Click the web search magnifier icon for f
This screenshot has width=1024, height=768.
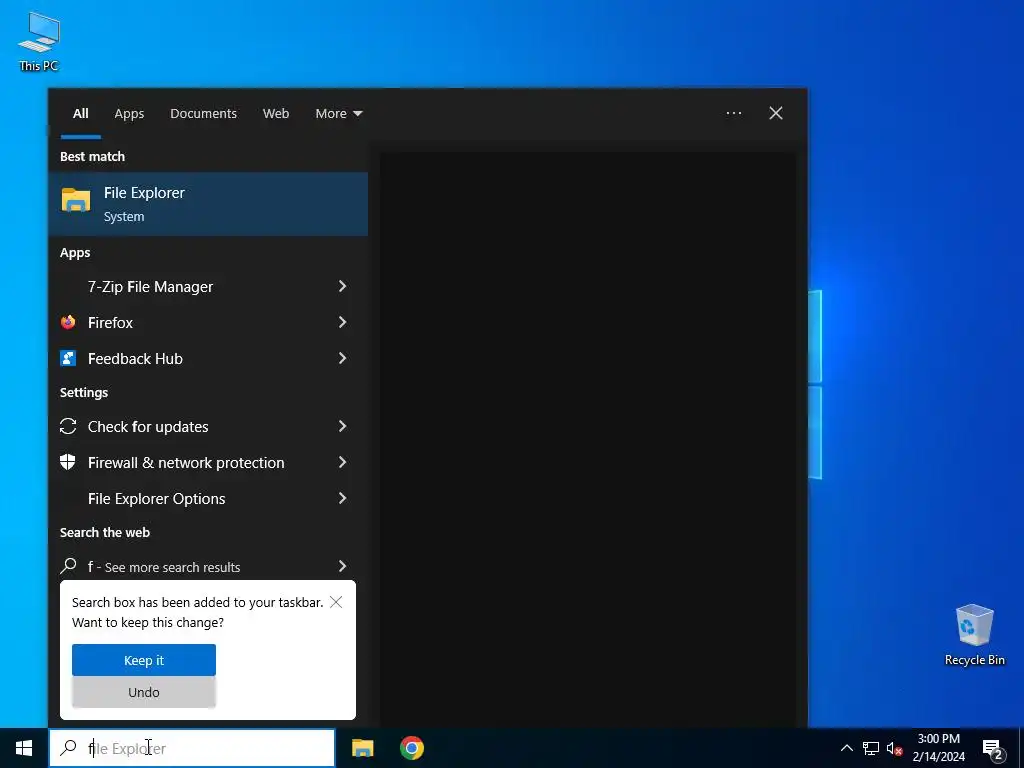pyautogui.click(x=68, y=566)
